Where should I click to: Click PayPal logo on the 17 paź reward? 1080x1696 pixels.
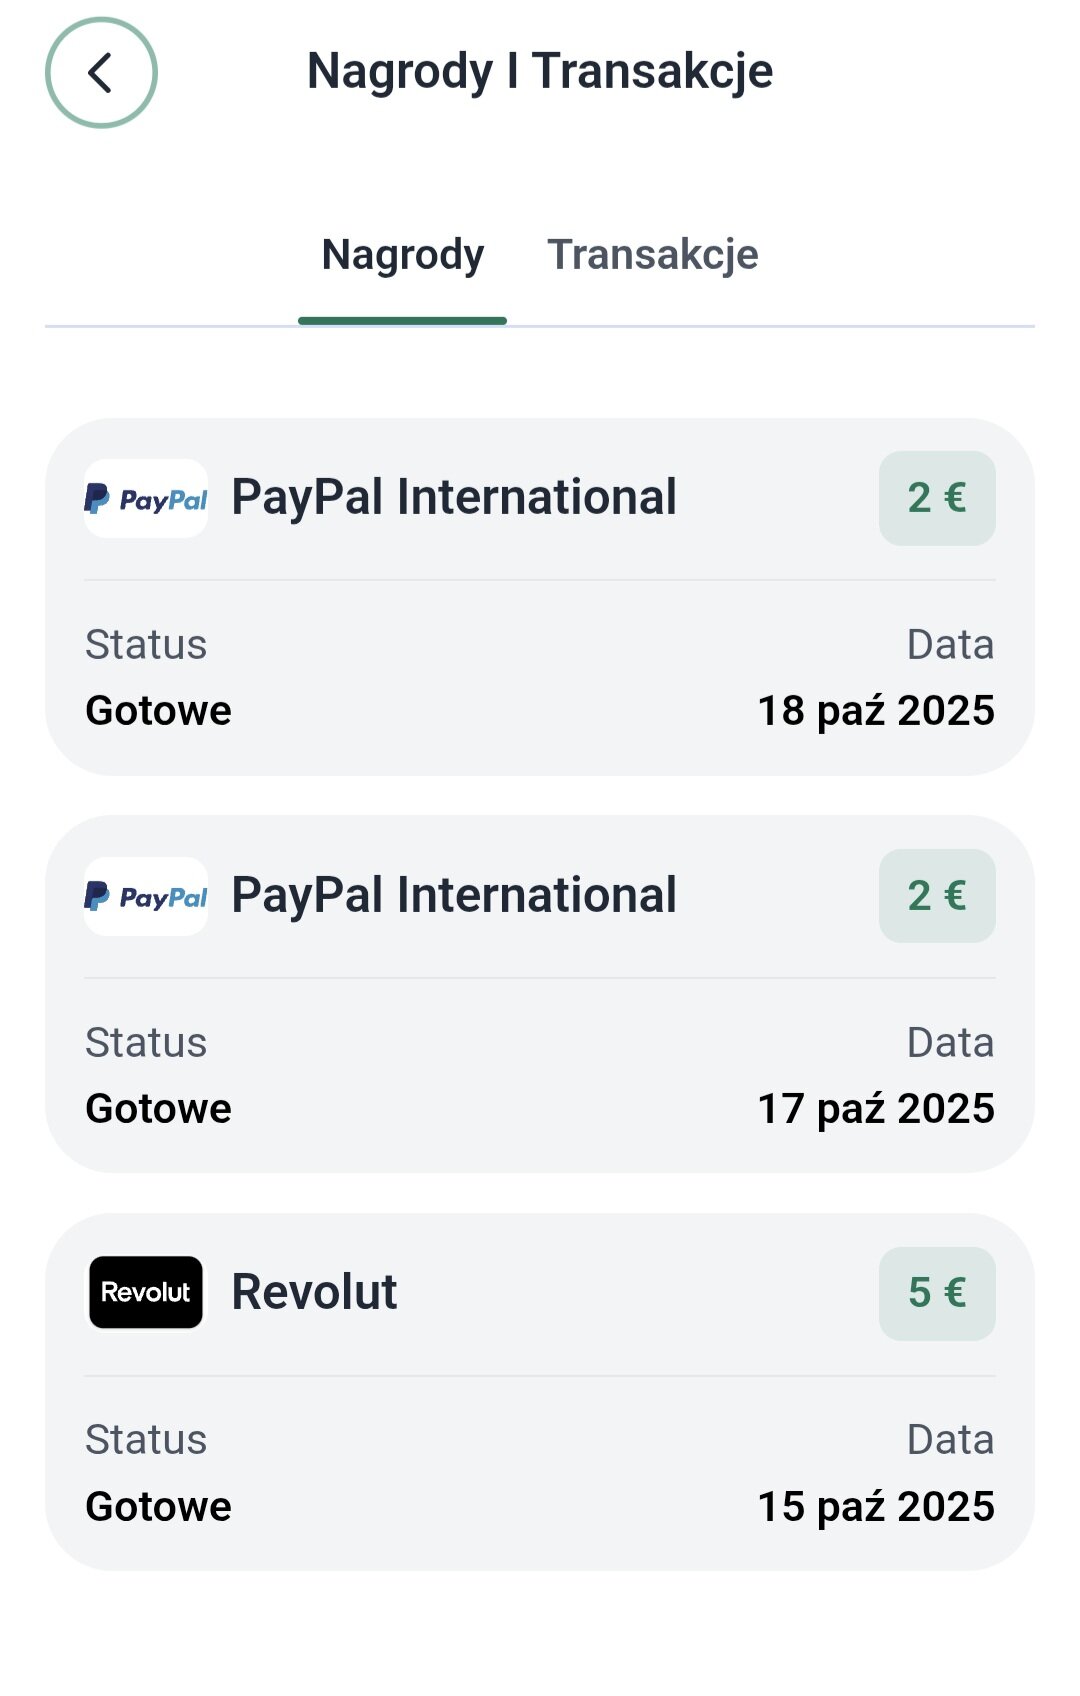146,897
